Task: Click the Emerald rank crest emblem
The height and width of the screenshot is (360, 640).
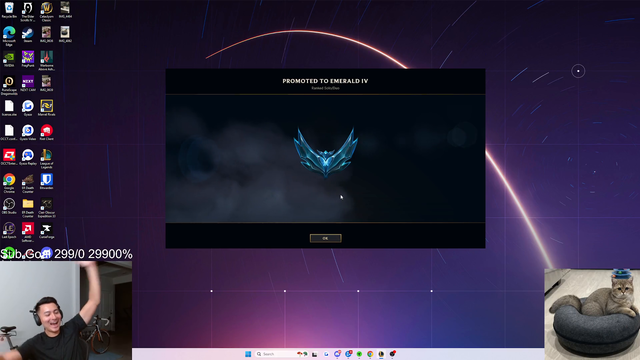Action: (x=325, y=152)
